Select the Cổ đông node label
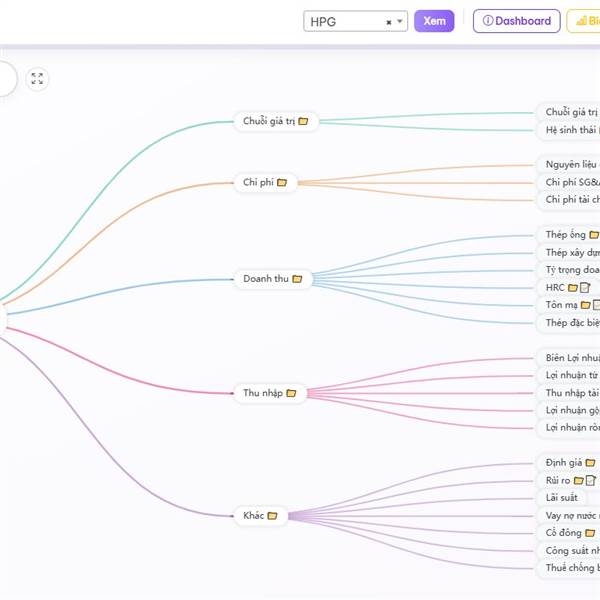Screen dimensions: 600x600 pyautogui.click(x=564, y=533)
